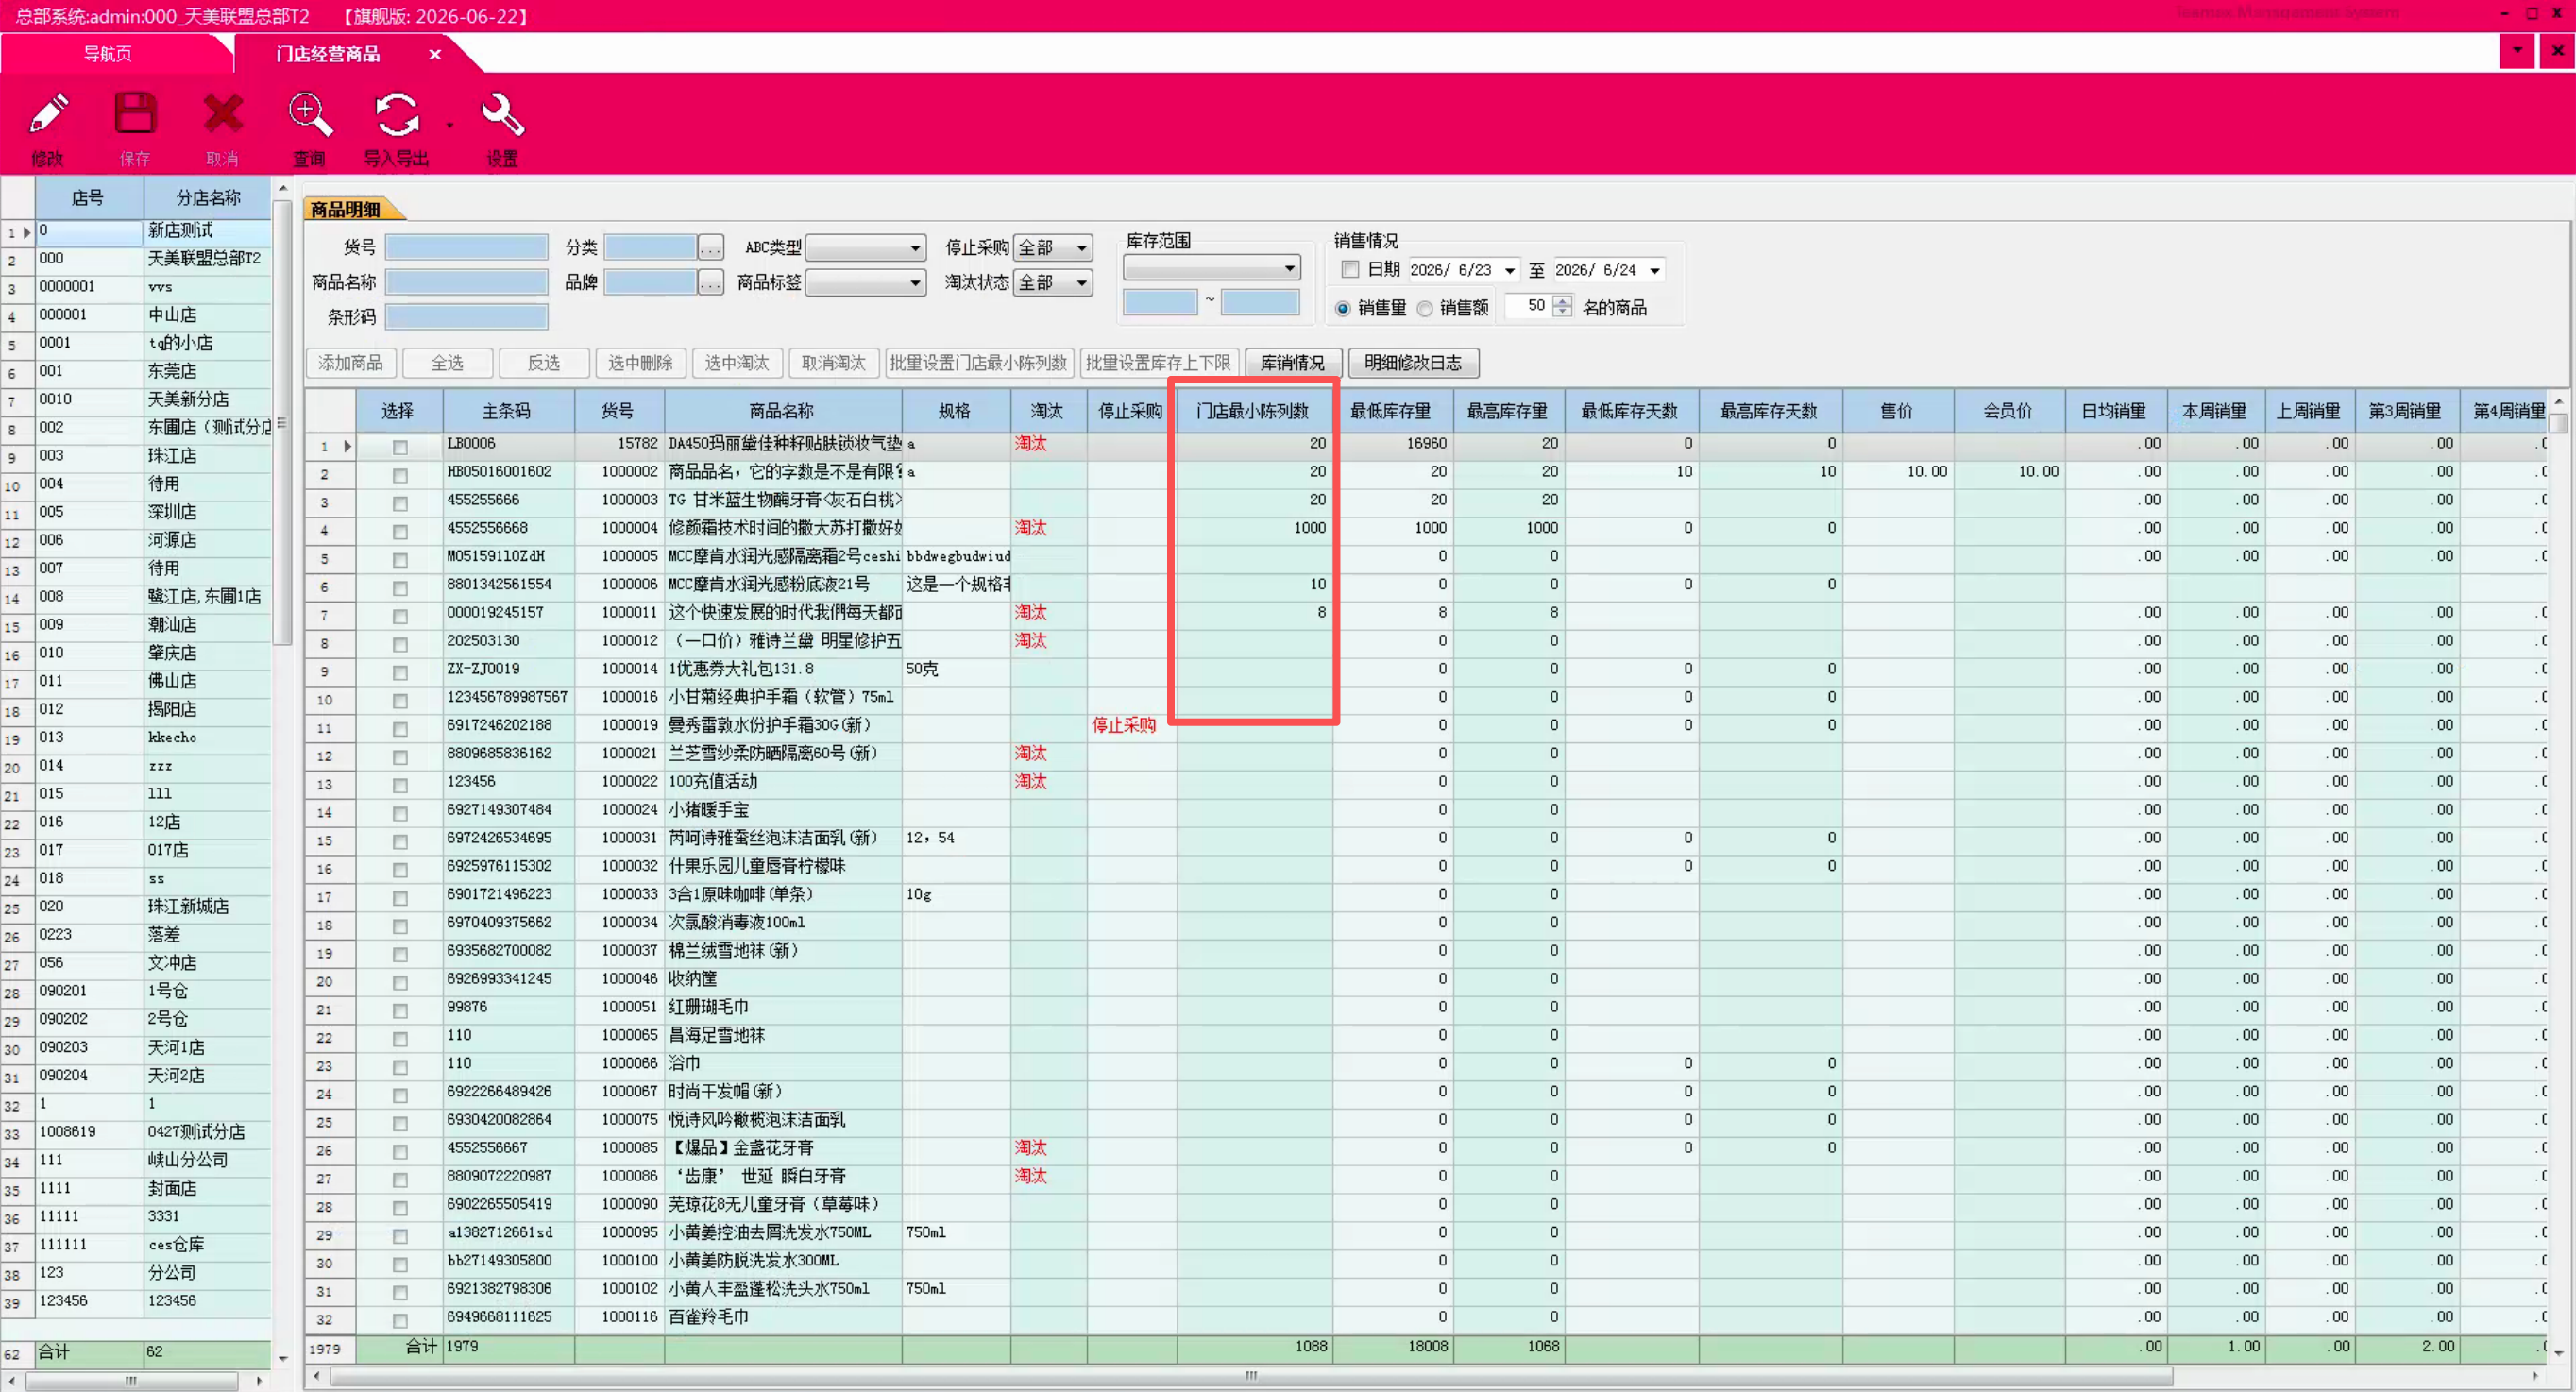Click product name 收纳筐
The image size is (2576, 1392).
[x=692, y=979]
